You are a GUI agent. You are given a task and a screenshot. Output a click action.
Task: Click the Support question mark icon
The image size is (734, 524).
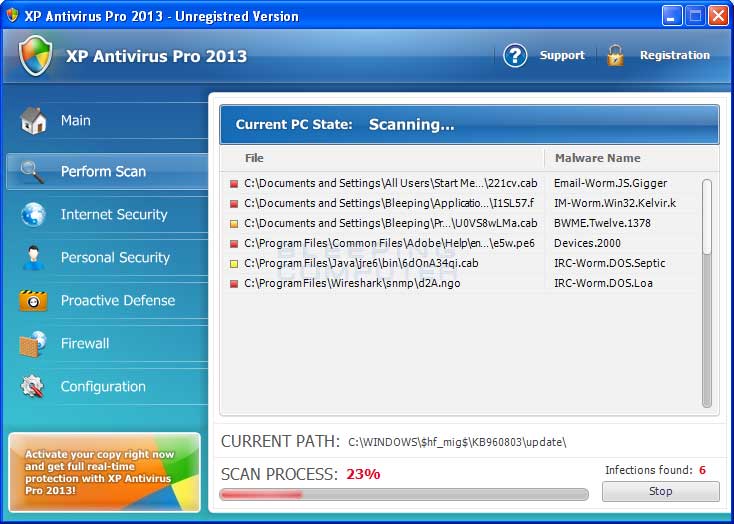[x=515, y=56]
